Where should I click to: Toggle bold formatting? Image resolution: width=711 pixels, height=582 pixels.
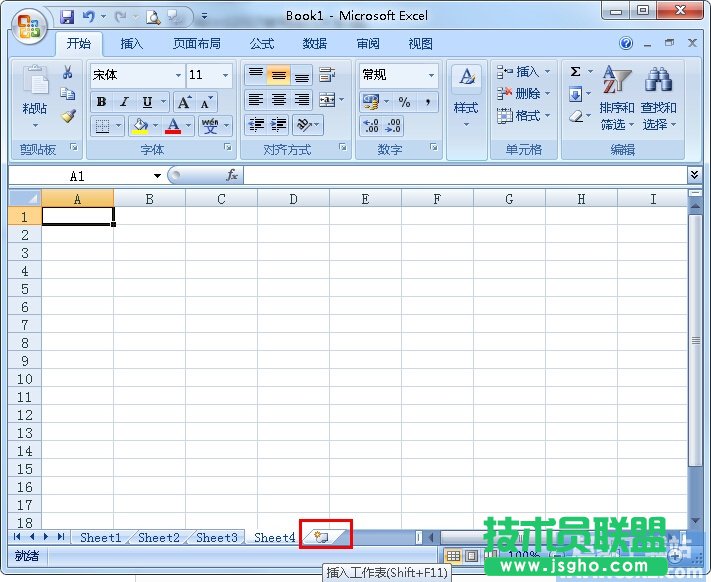click(101, 102)
